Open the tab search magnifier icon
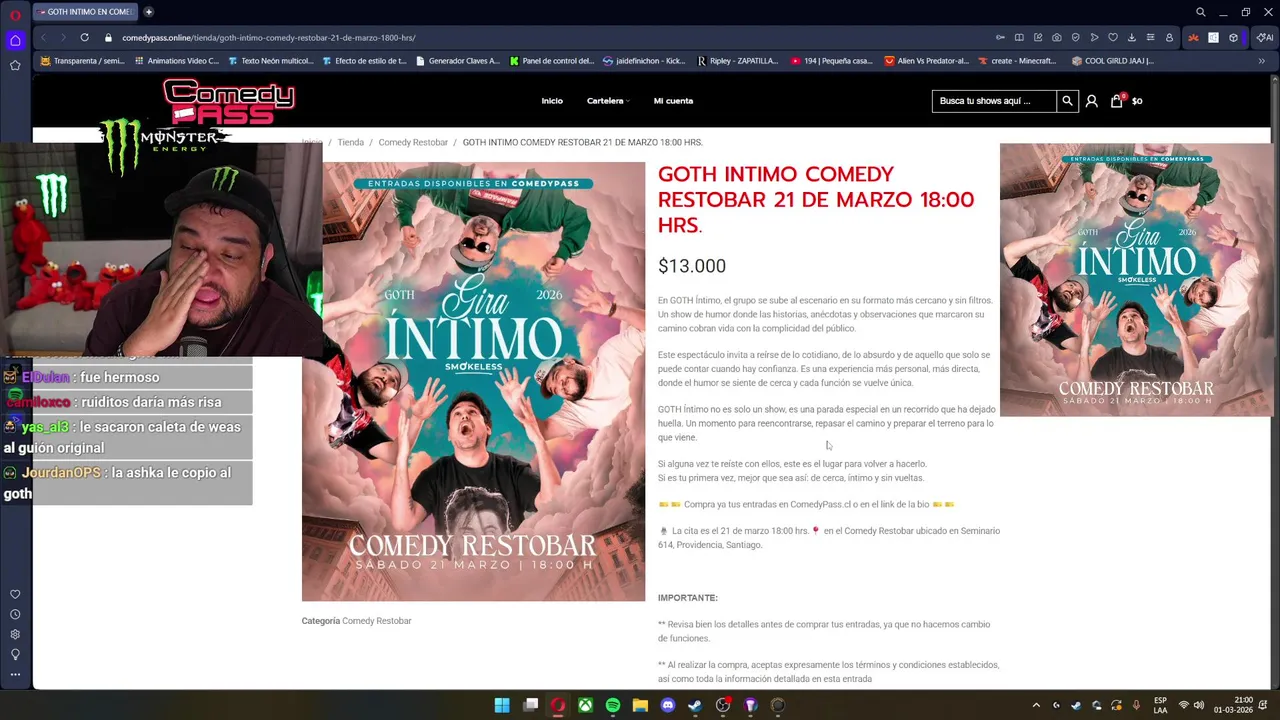 point(1201,12)
